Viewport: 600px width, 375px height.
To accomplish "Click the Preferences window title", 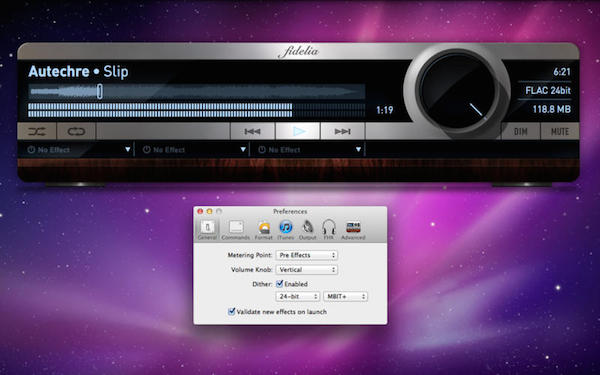I will coord(290,211).
